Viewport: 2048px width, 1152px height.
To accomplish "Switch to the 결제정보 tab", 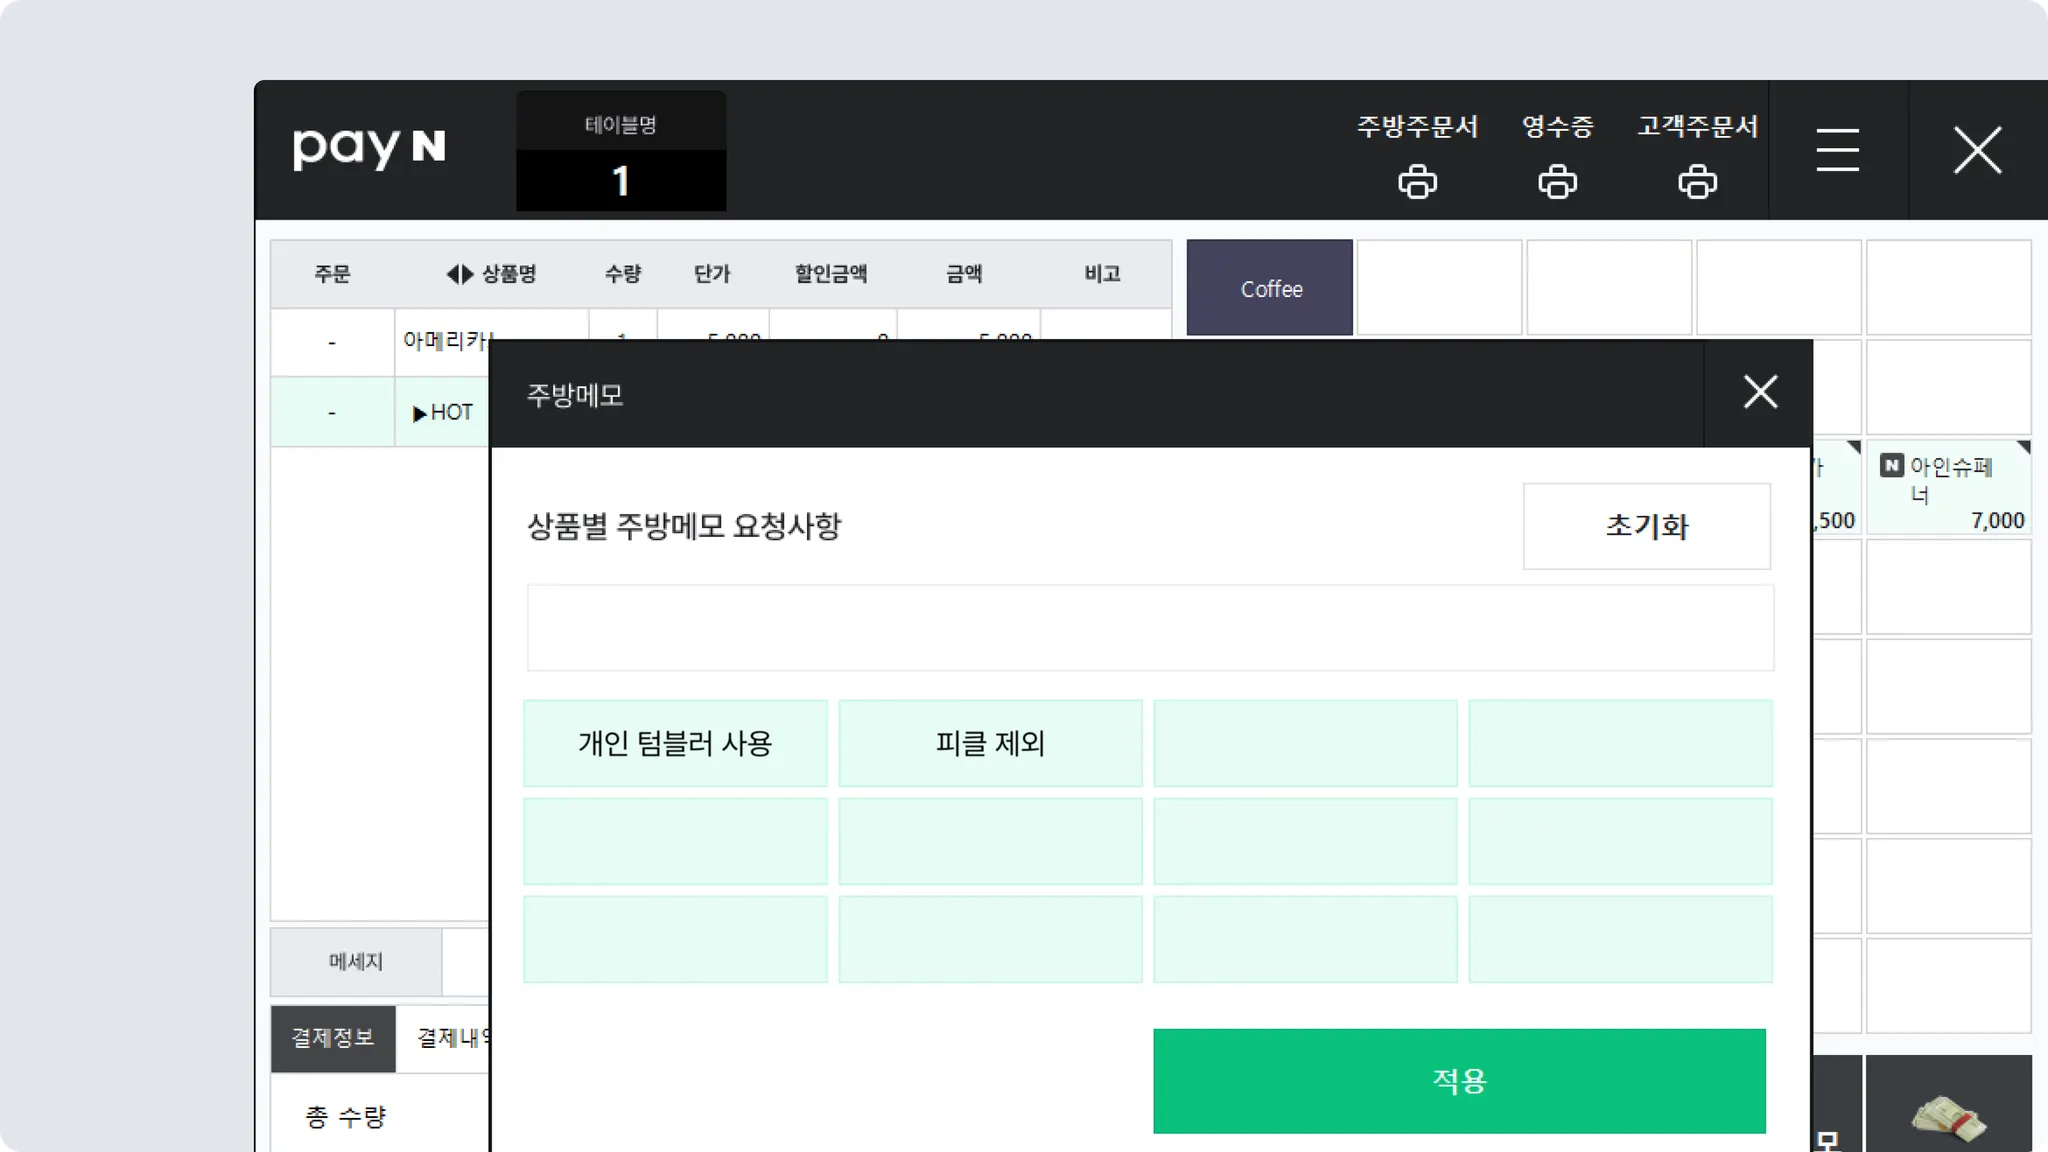I will coord(333,1038).
